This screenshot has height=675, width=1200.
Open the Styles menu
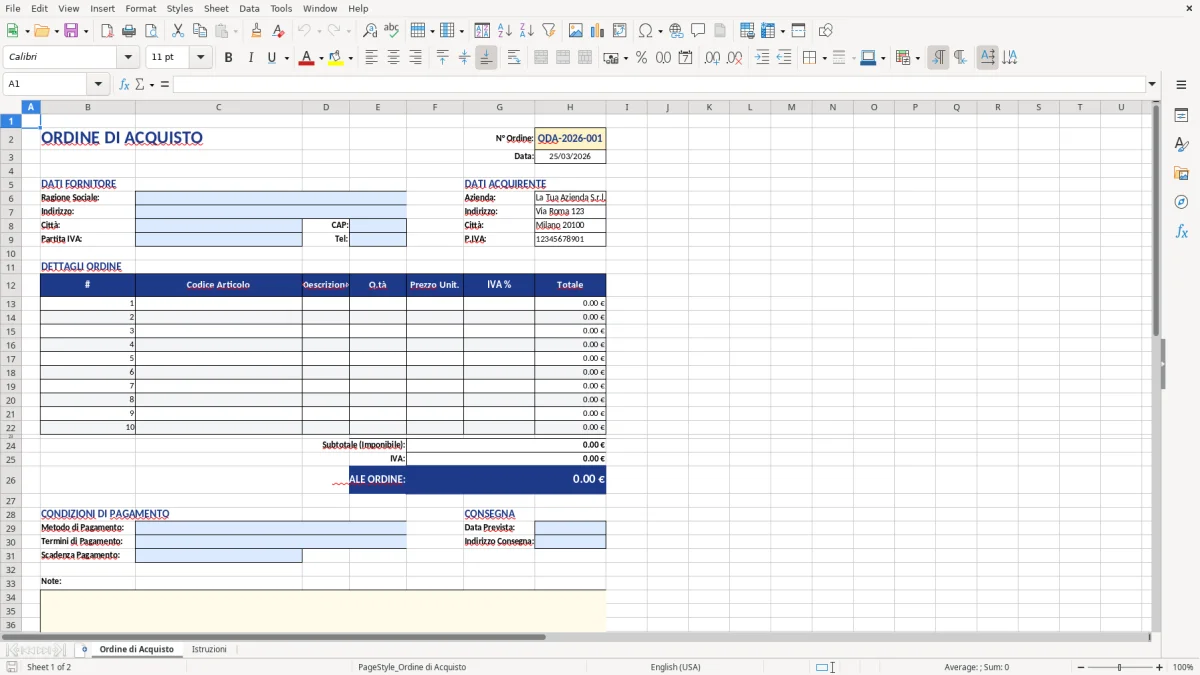[x=180, y=8]
